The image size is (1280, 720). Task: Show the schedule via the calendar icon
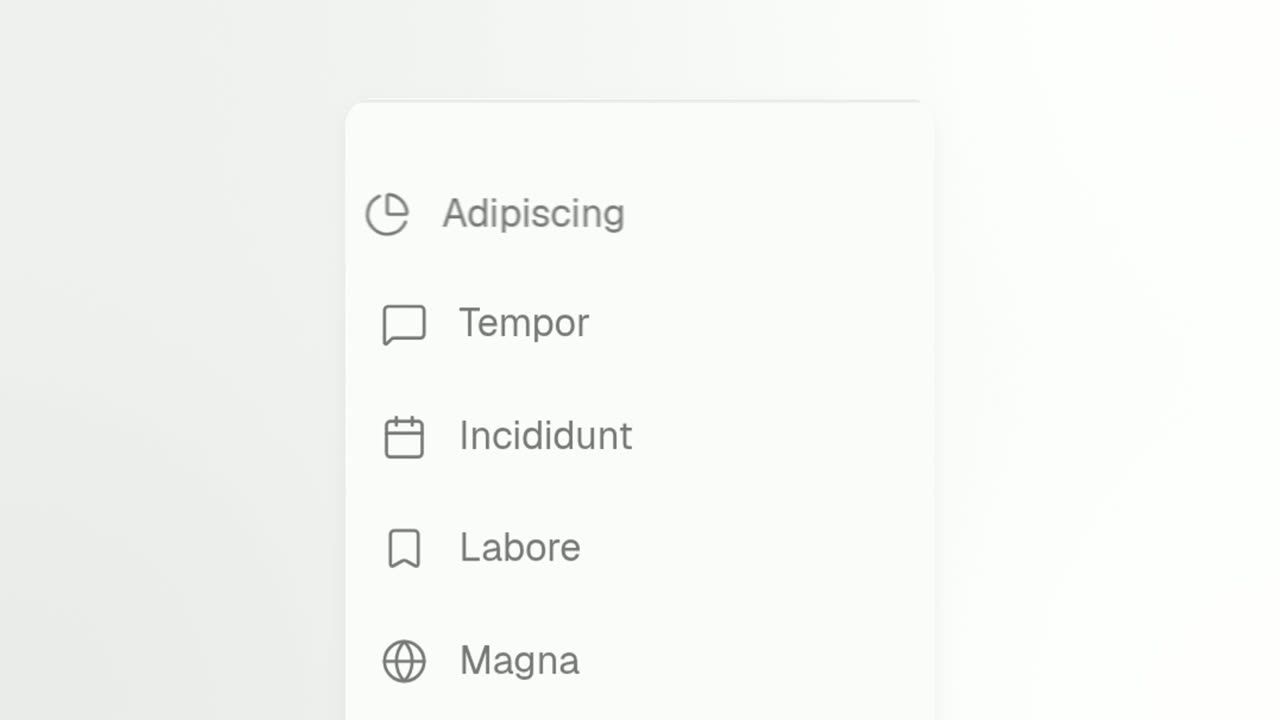point(404,437)
